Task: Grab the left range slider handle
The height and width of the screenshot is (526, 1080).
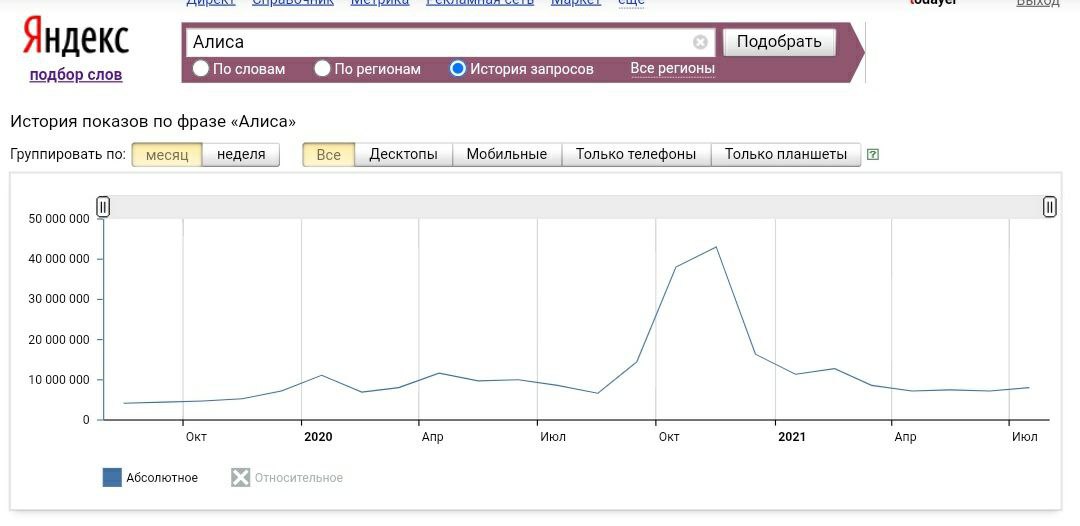Action: point(103,206)
